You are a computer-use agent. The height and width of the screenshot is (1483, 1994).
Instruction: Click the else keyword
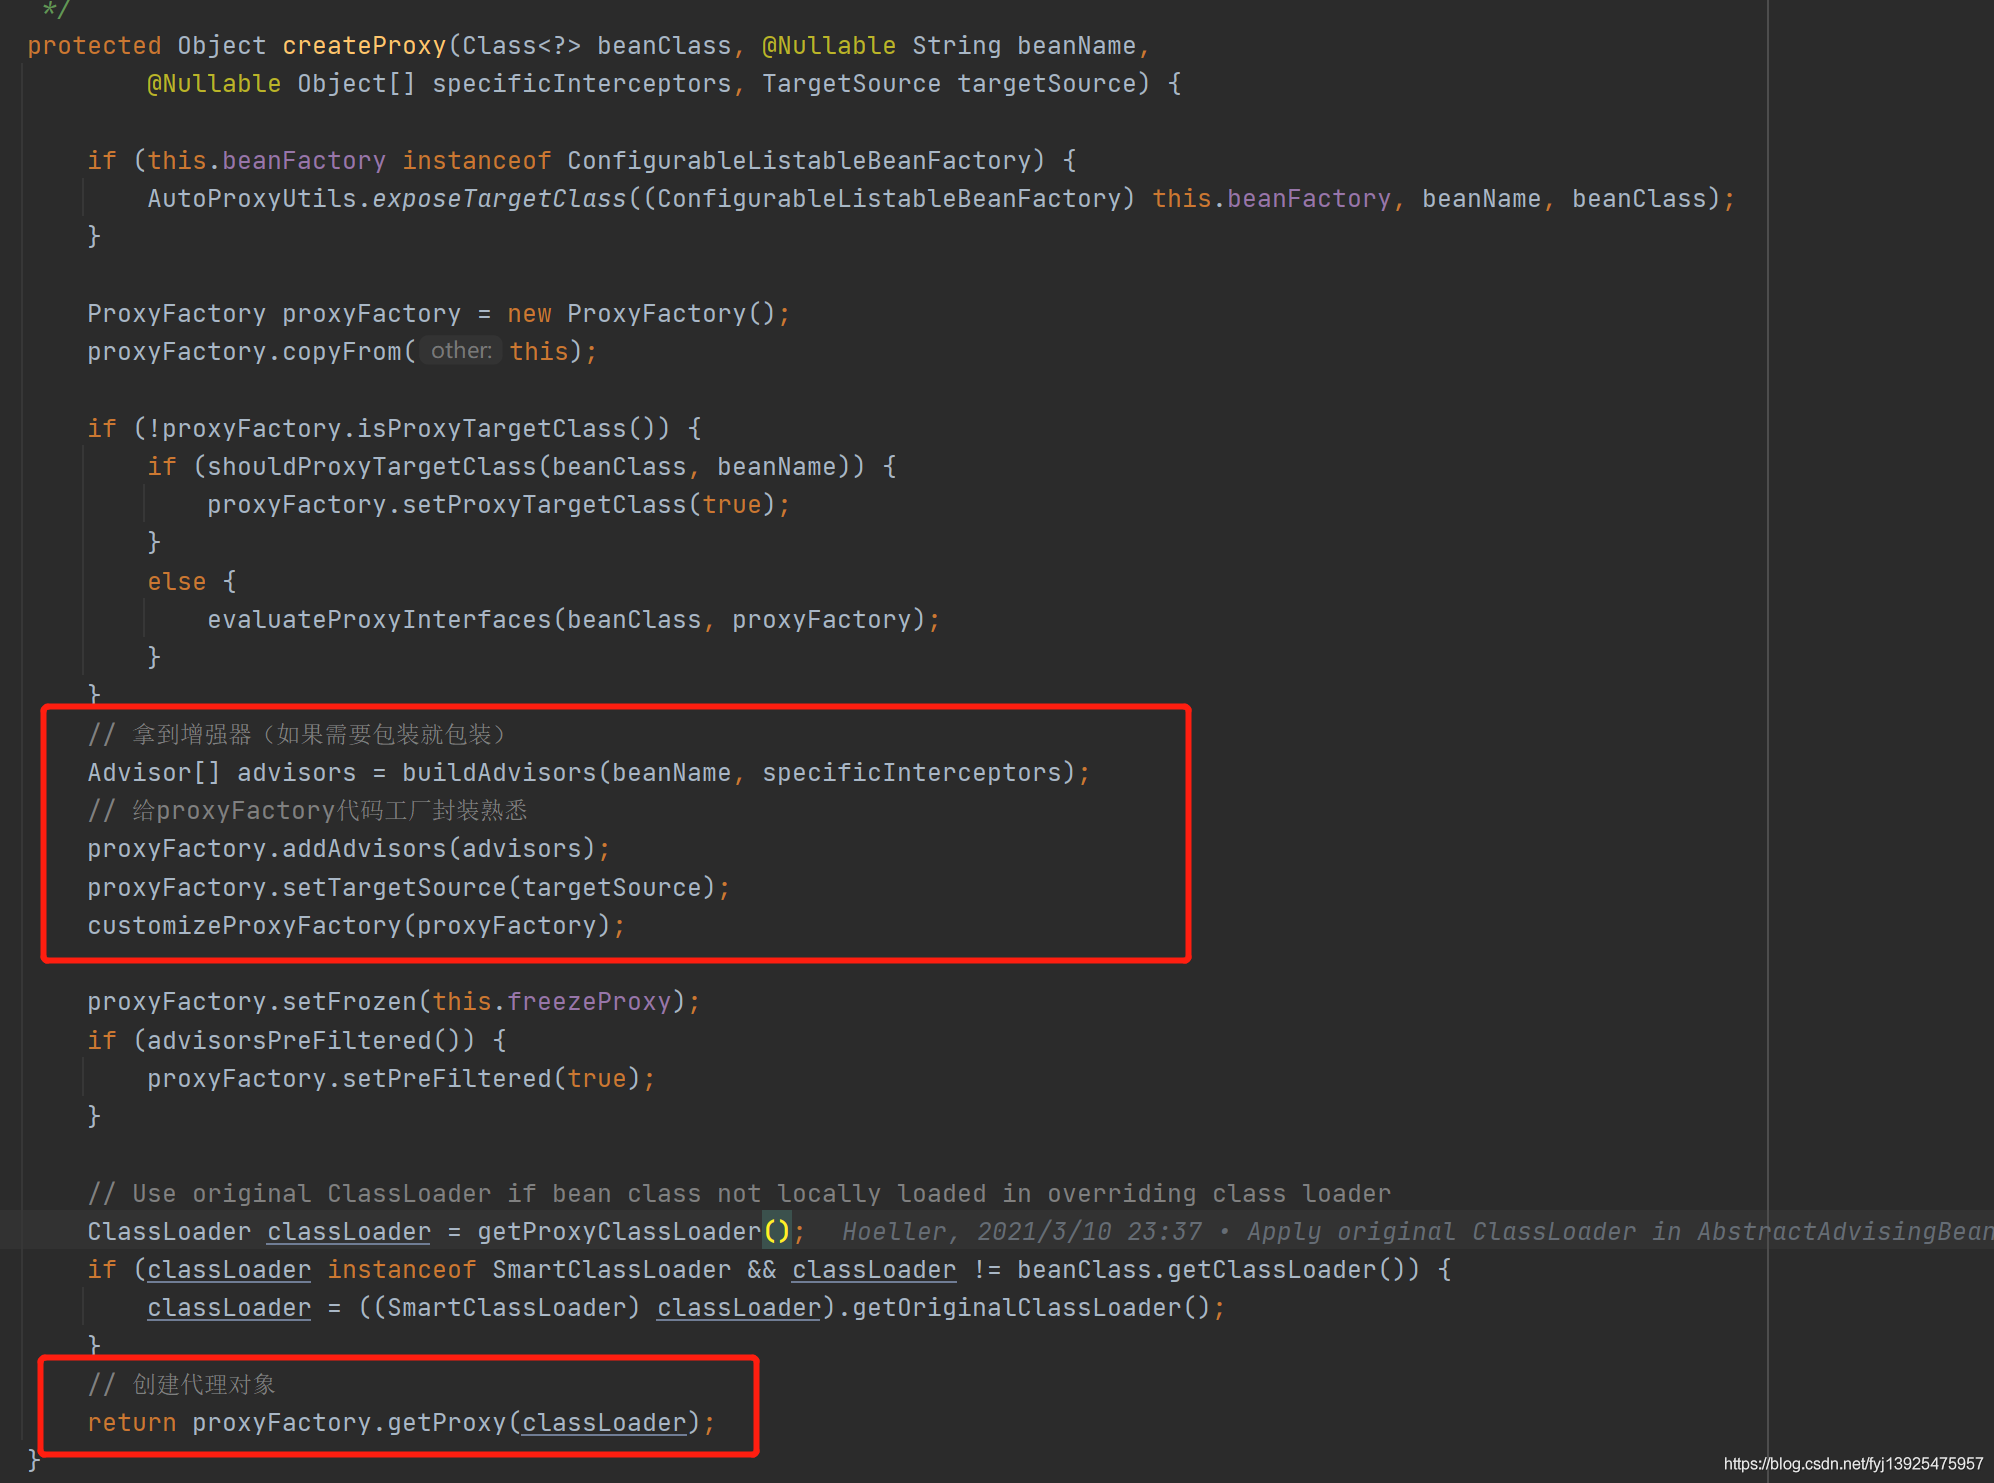coord(177,582)
